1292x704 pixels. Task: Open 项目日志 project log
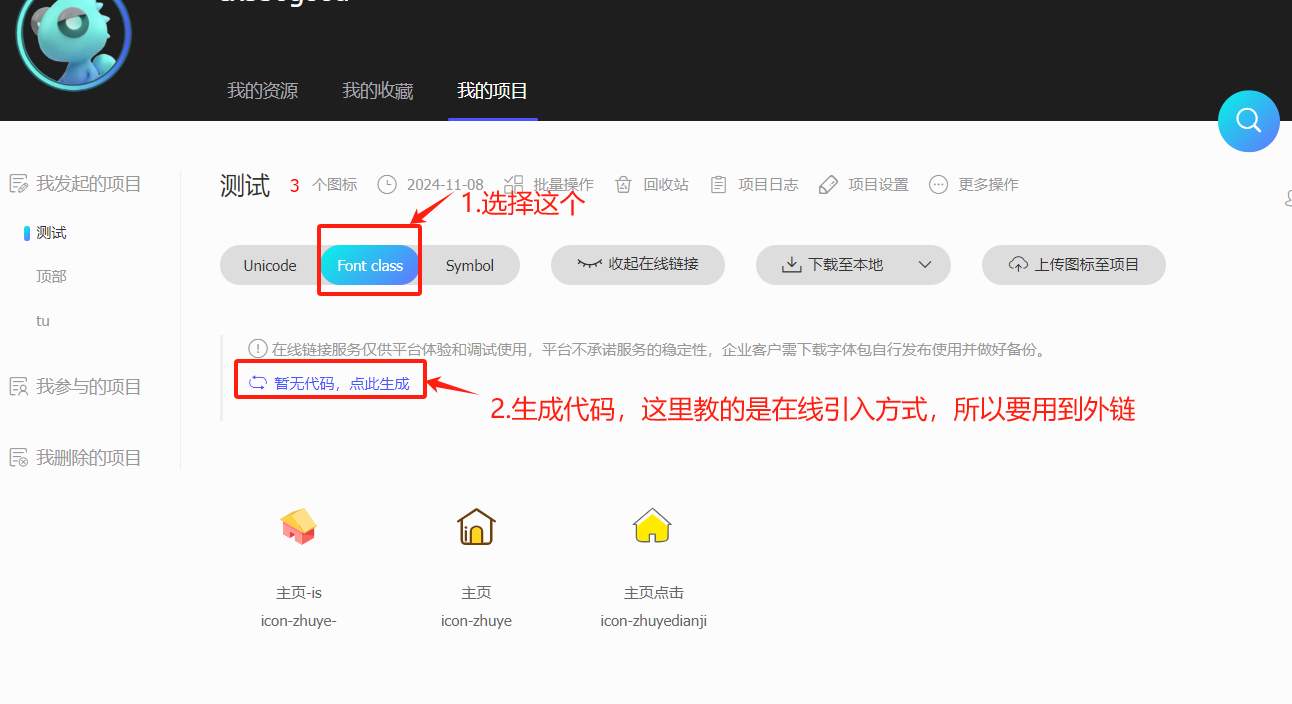754,185
